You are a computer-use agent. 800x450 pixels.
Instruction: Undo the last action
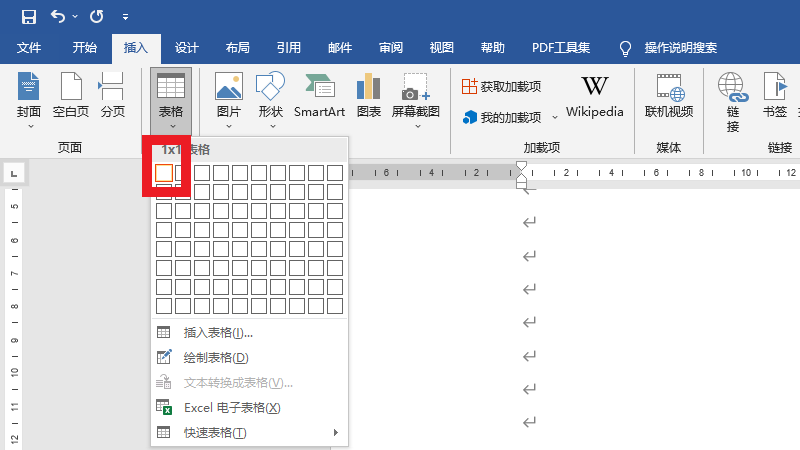[58, 17]
